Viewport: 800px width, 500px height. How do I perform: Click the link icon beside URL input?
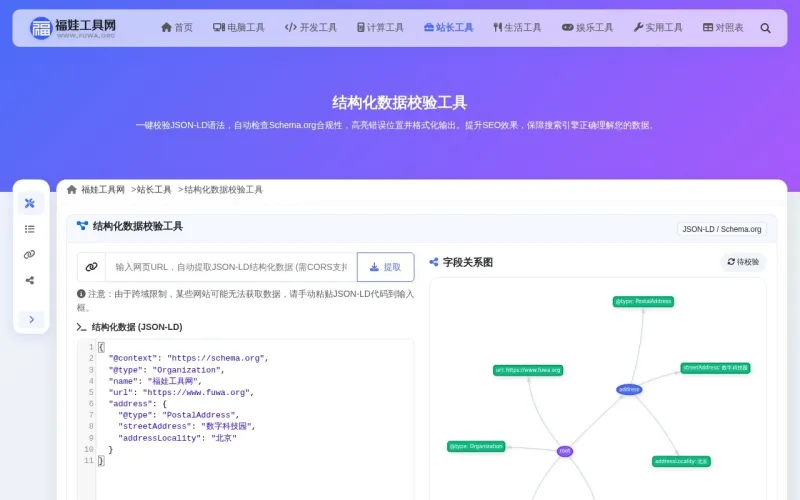[x=91, y=267]
